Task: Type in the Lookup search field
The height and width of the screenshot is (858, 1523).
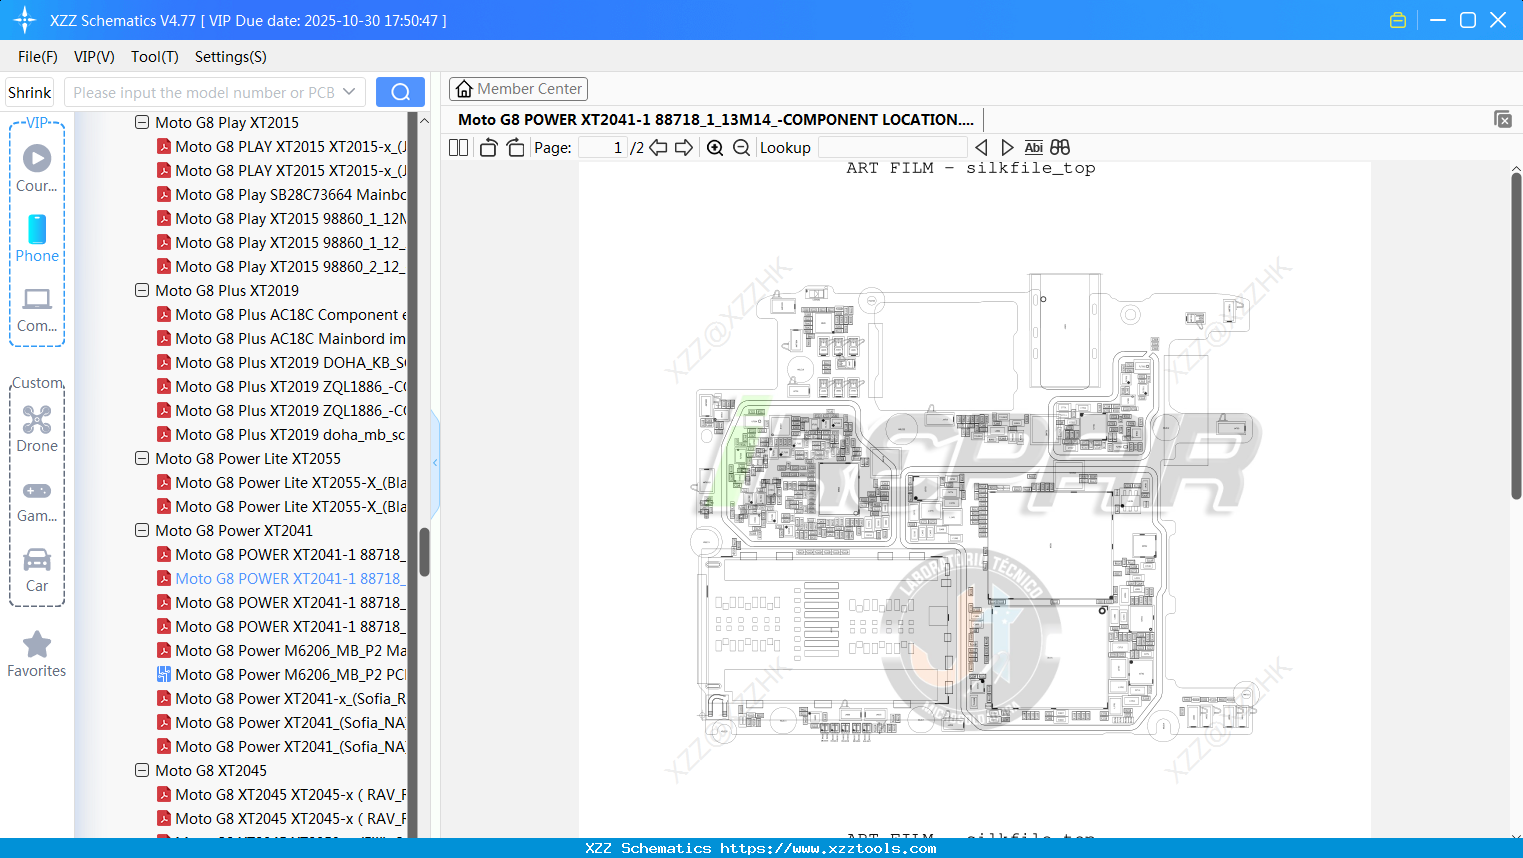Action: click(893, 147)
